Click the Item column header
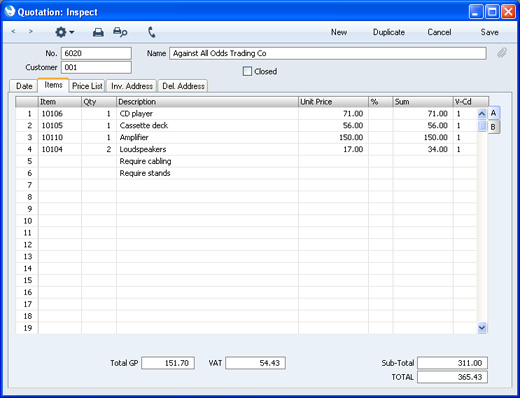Viewport: 520px width, 398px height. (60, 102)
